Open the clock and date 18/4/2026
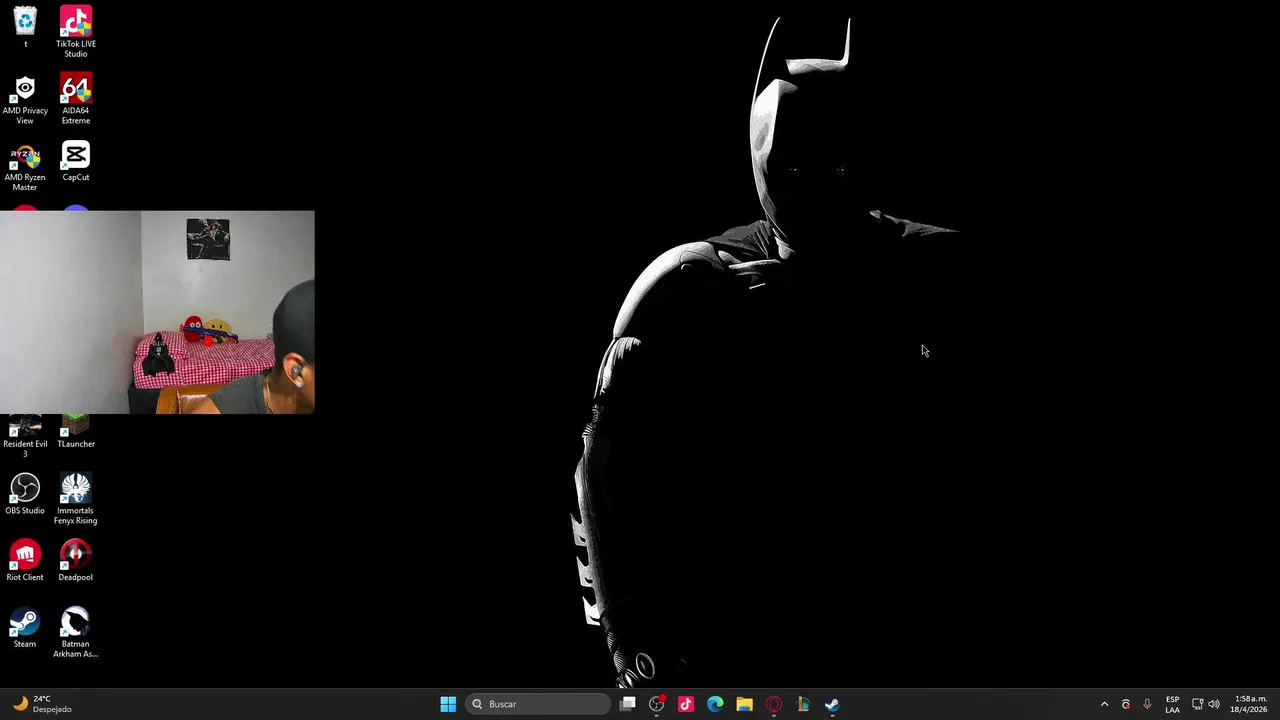The image size is (1280, 720). coord(1250,704)
